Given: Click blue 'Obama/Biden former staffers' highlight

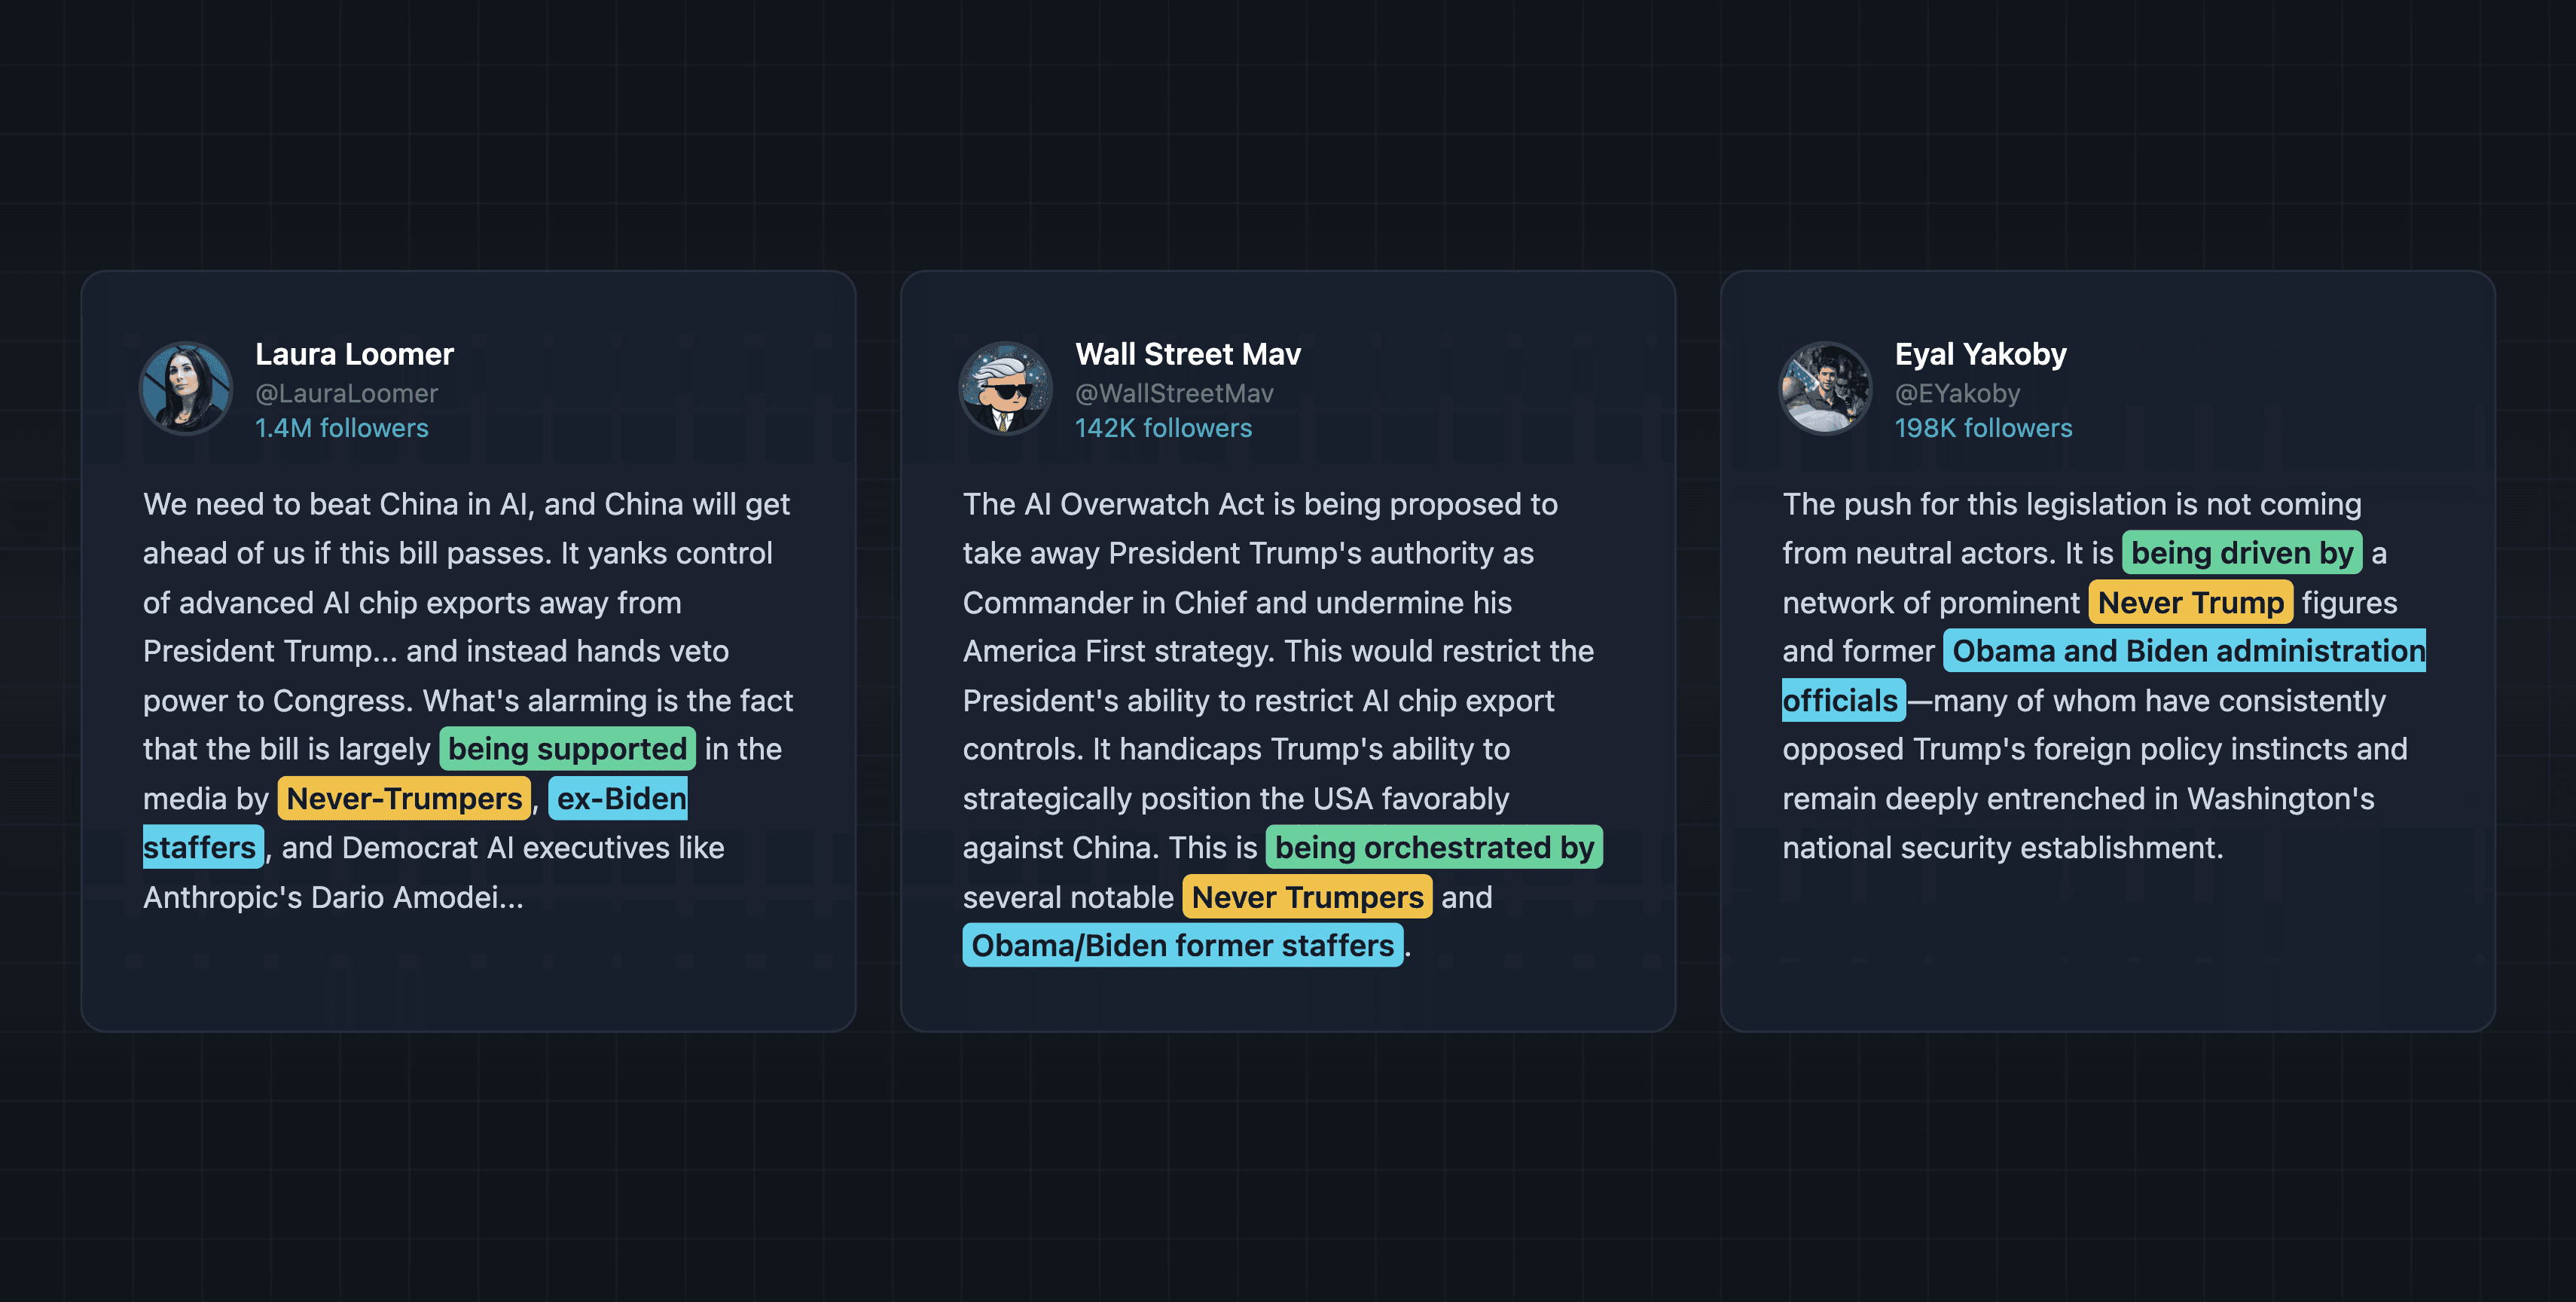Looking at the screenshot, I should [1182, 945].
